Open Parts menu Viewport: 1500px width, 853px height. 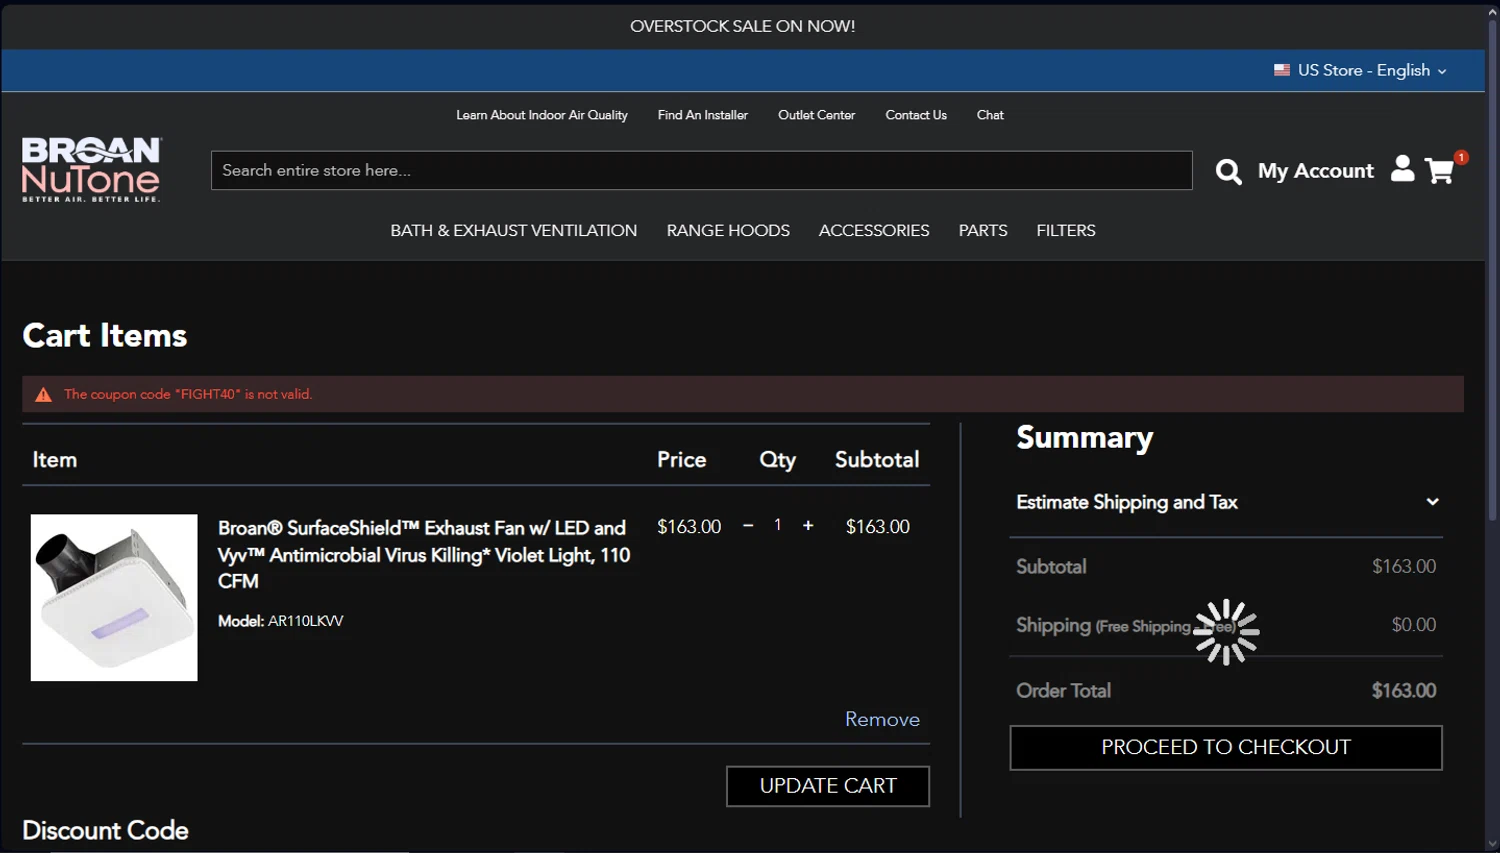[x=983, y=230]
